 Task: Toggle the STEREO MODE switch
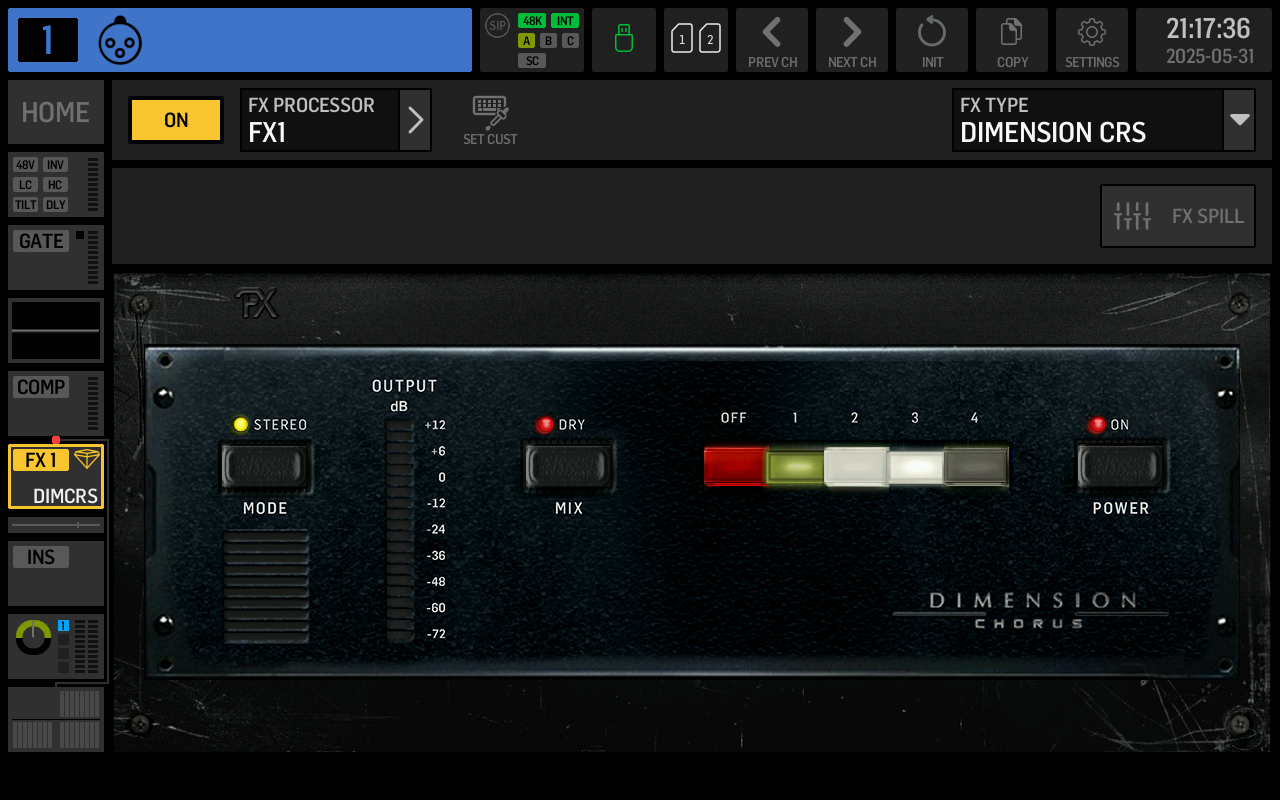click(x=265, y=466)
